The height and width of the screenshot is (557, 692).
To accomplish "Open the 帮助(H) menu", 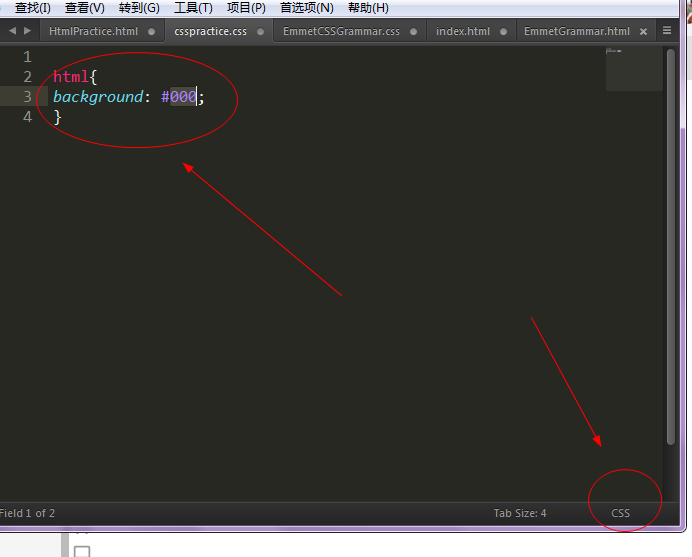I will 368,8.
